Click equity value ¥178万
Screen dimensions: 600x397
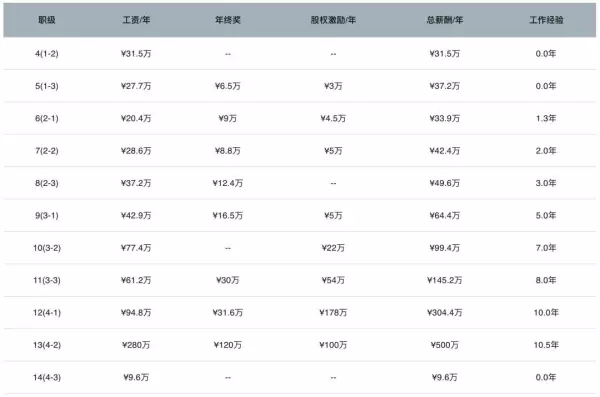coord(333,313)
